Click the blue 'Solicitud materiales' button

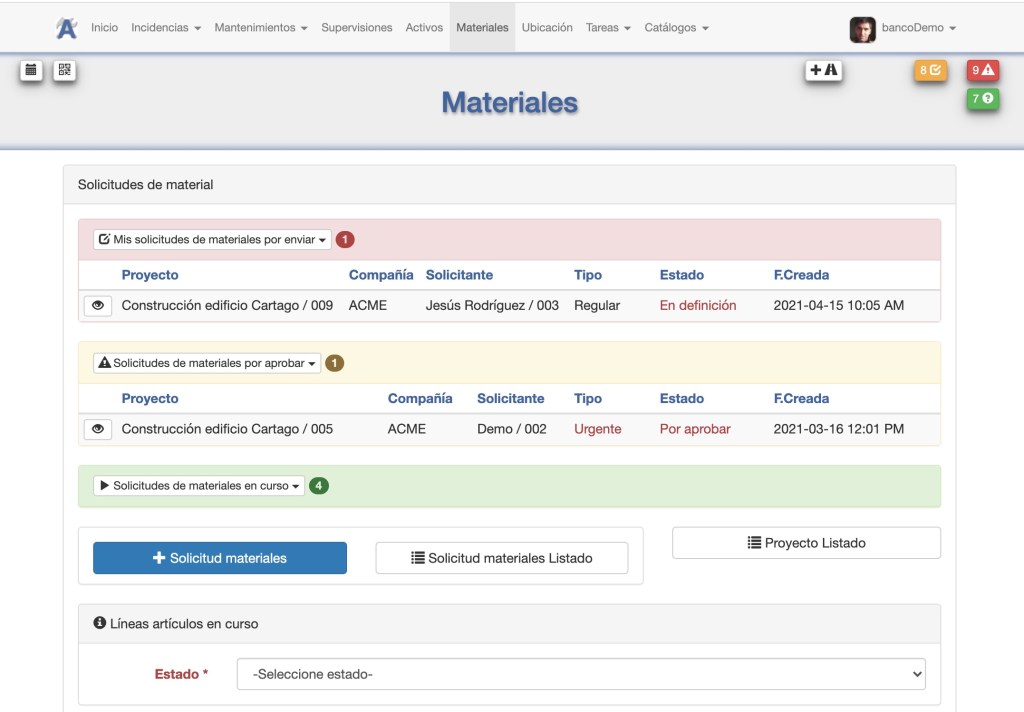coord(220,558)
